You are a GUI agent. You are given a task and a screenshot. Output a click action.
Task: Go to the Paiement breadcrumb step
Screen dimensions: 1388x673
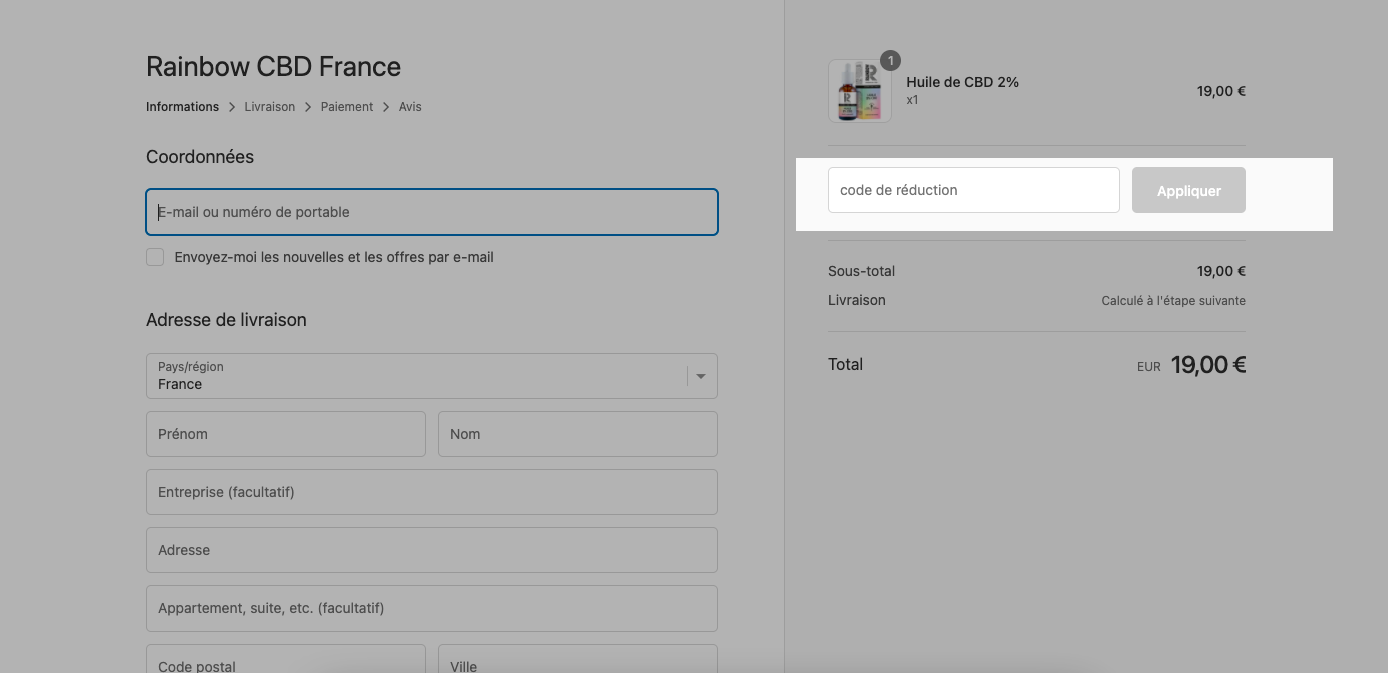347,107
